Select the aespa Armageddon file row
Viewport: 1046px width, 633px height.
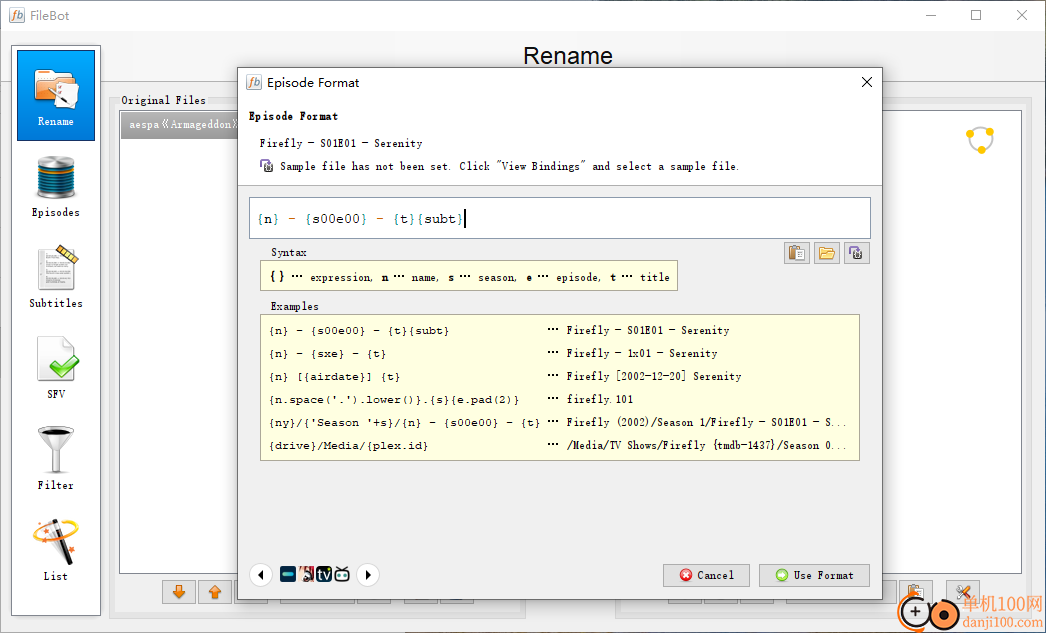(x=179, y=125)
